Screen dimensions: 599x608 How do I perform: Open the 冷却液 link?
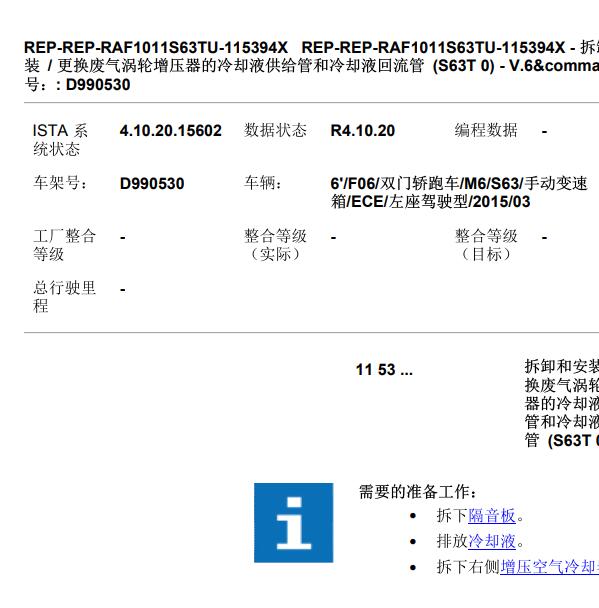pyautogui.click(x=492, y=541)
